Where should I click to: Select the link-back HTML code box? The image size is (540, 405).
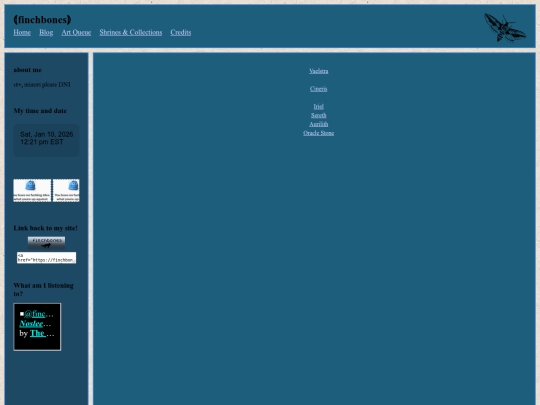tap(46, 258)
